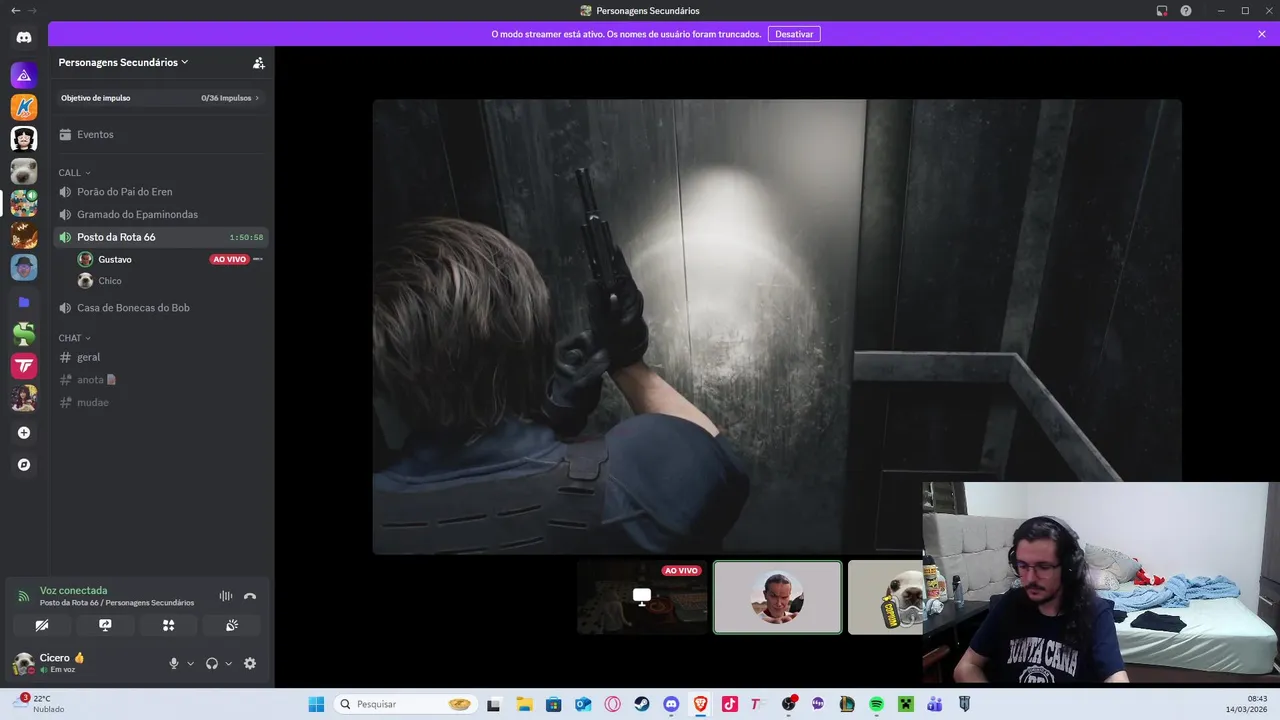Viewport: 1280px width, 720px height.
Task: Join Casa de Bonecas do Bob channel
Action: (x=161, y=308)
